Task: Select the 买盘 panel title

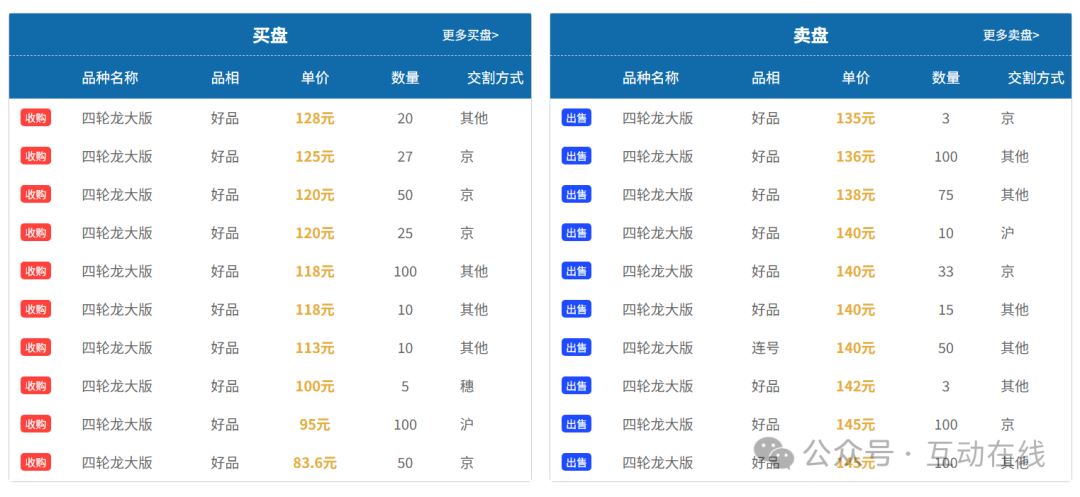Action: pyautogui.click(x=270, y=35)
